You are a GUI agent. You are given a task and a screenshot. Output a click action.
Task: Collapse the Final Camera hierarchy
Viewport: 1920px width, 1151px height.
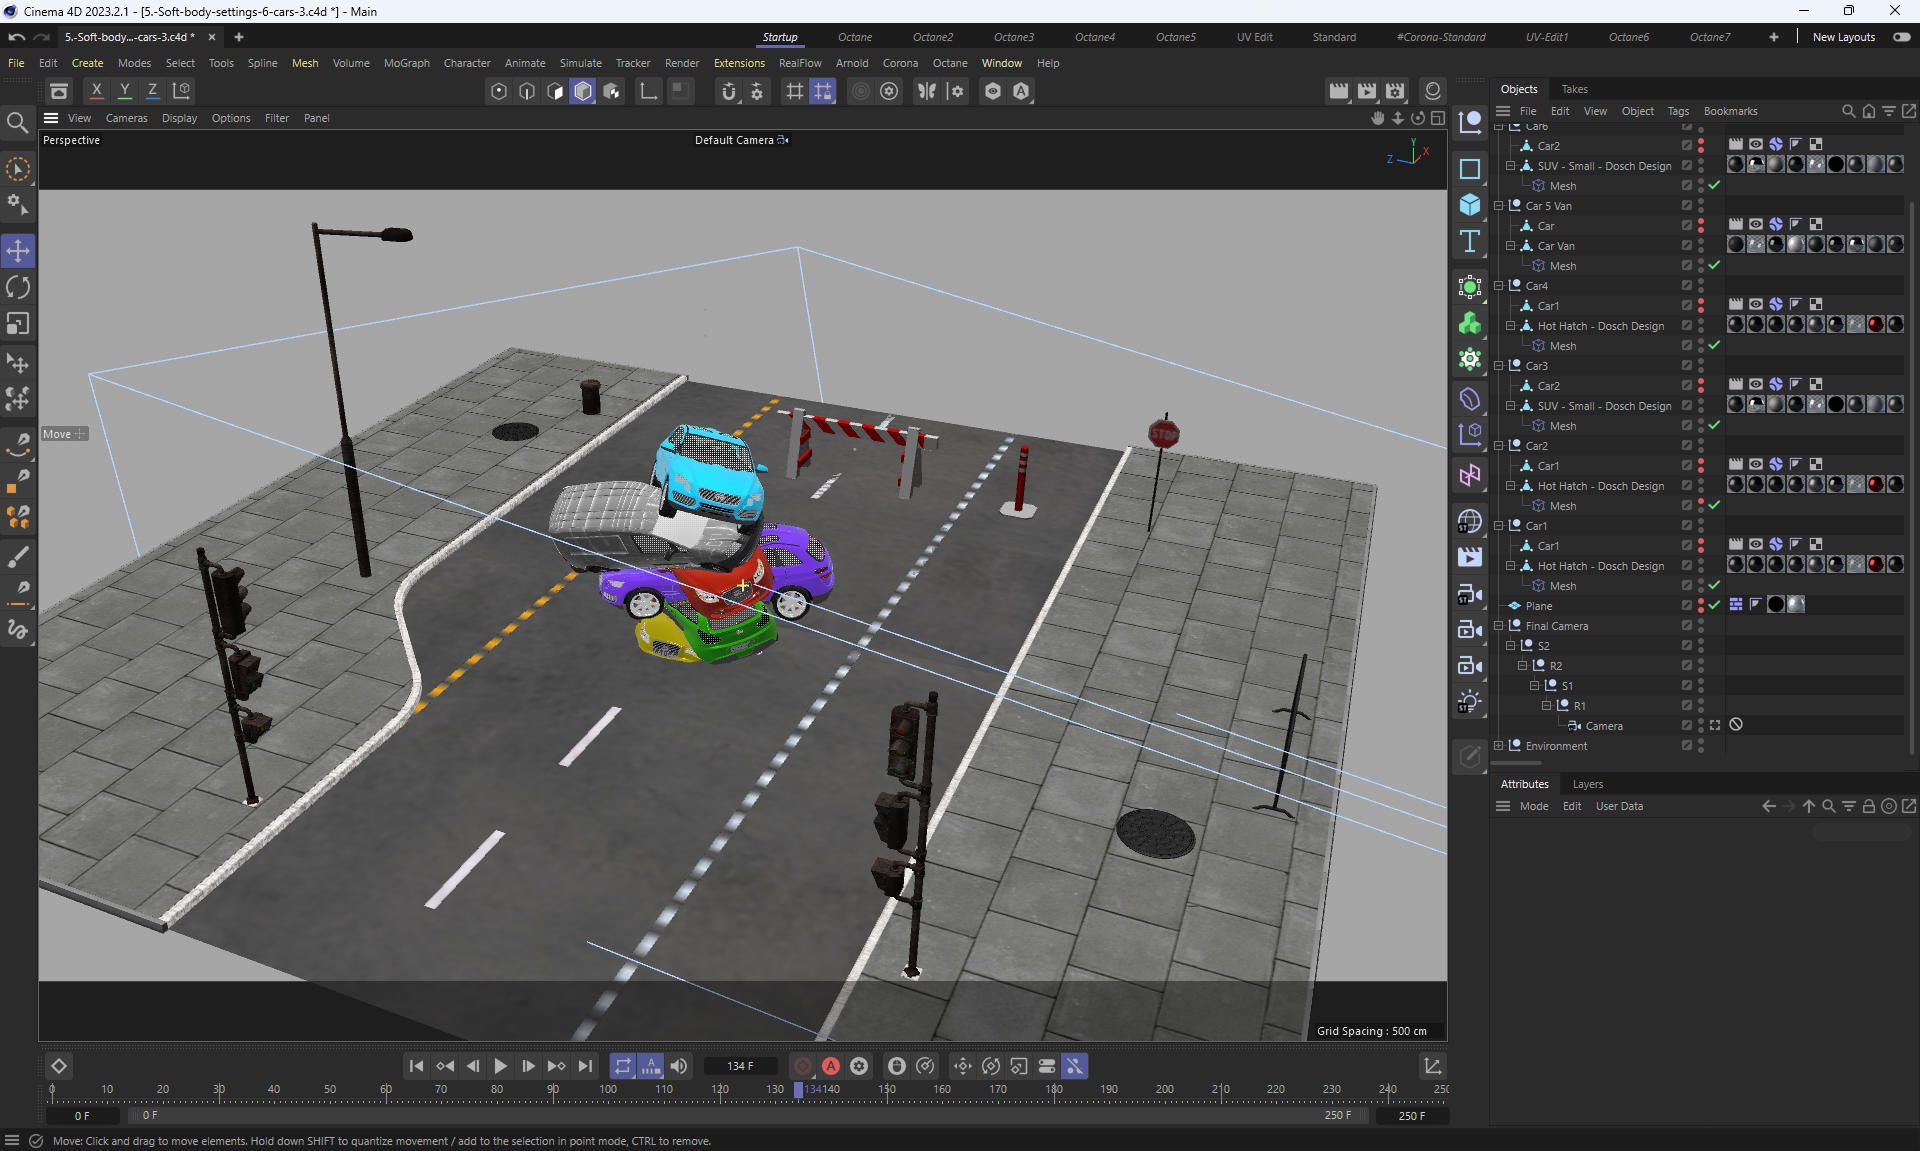[1499, 626]
